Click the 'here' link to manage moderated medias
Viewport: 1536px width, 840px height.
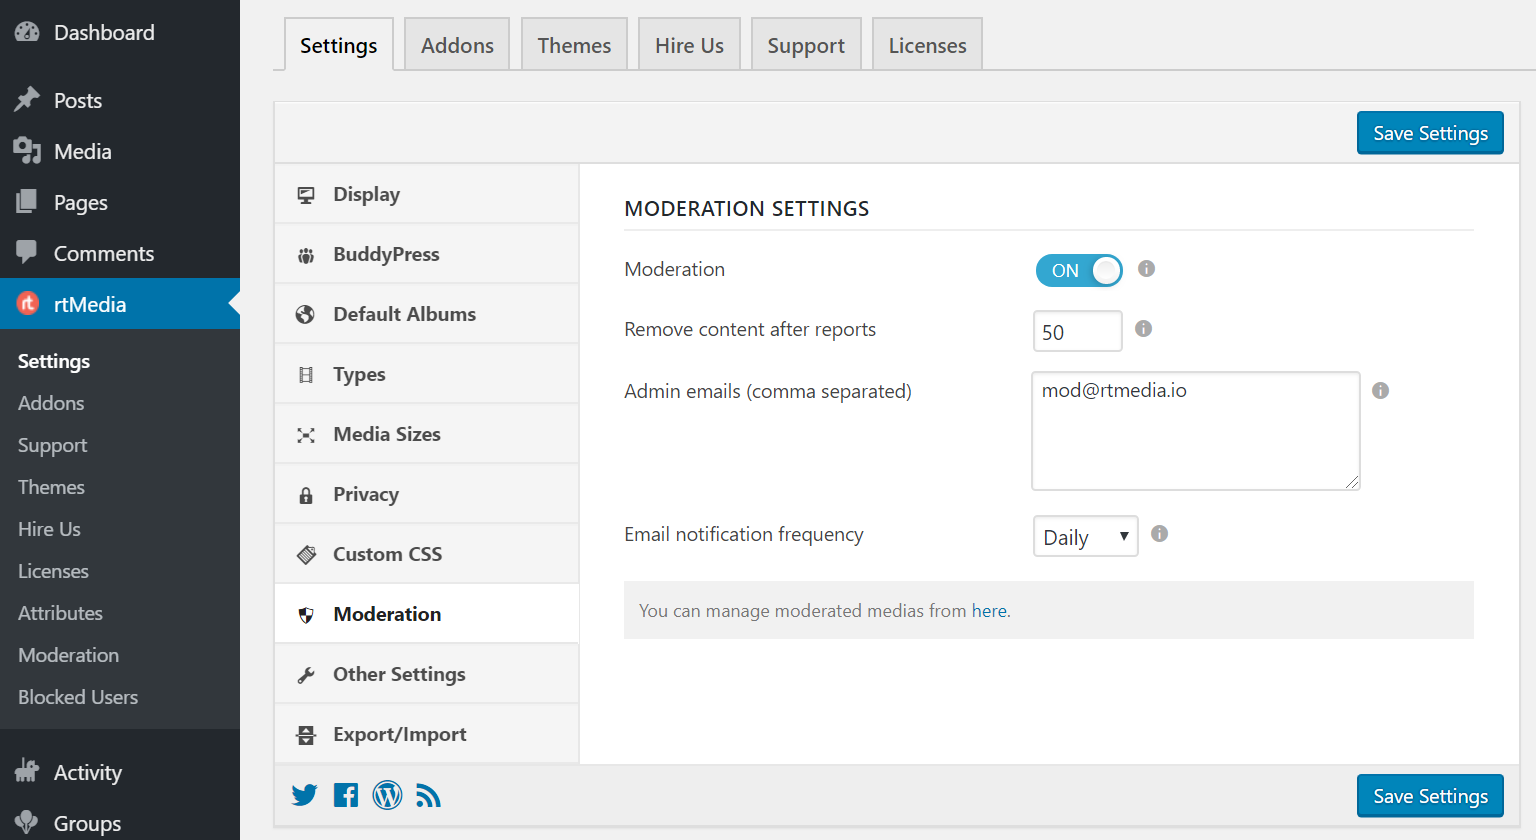click(x=989, y=610)
